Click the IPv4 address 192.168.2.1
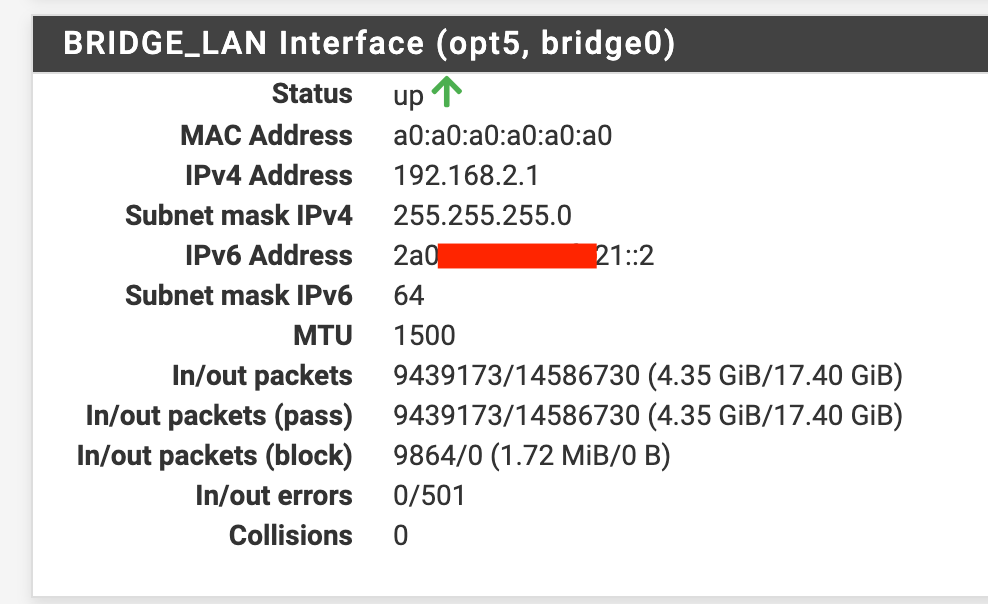Viewport: 988px width, 604px height. point(466,176)
